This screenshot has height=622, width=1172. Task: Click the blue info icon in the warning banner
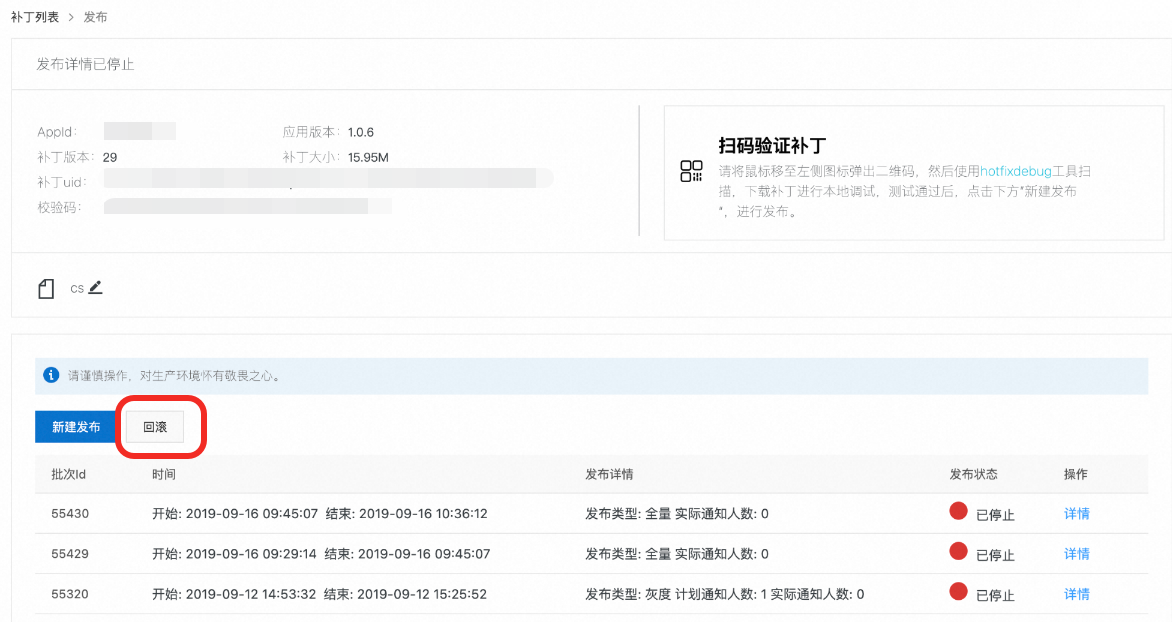[51, 375]
